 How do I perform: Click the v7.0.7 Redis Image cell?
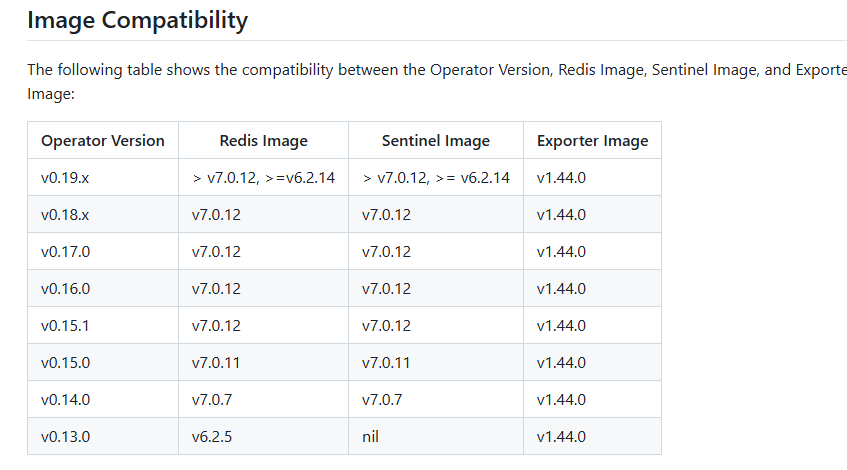(264, 399)
